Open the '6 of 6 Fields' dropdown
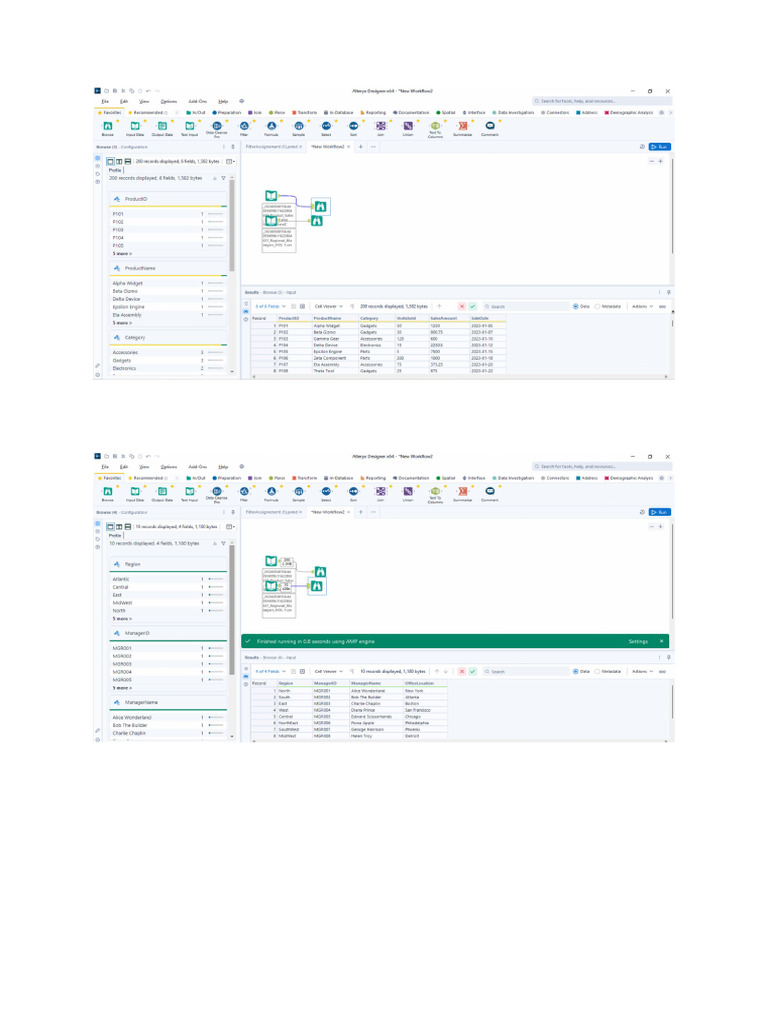The image size is (768, 1024). [x=270, y=306]
